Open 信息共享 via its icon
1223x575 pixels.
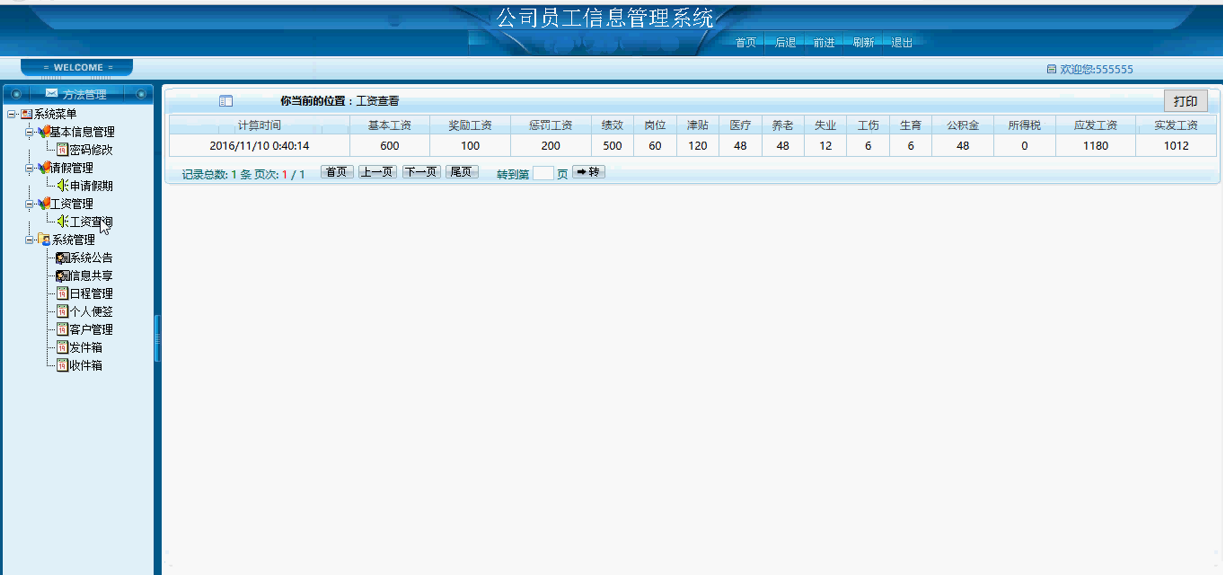click(62, 276)
